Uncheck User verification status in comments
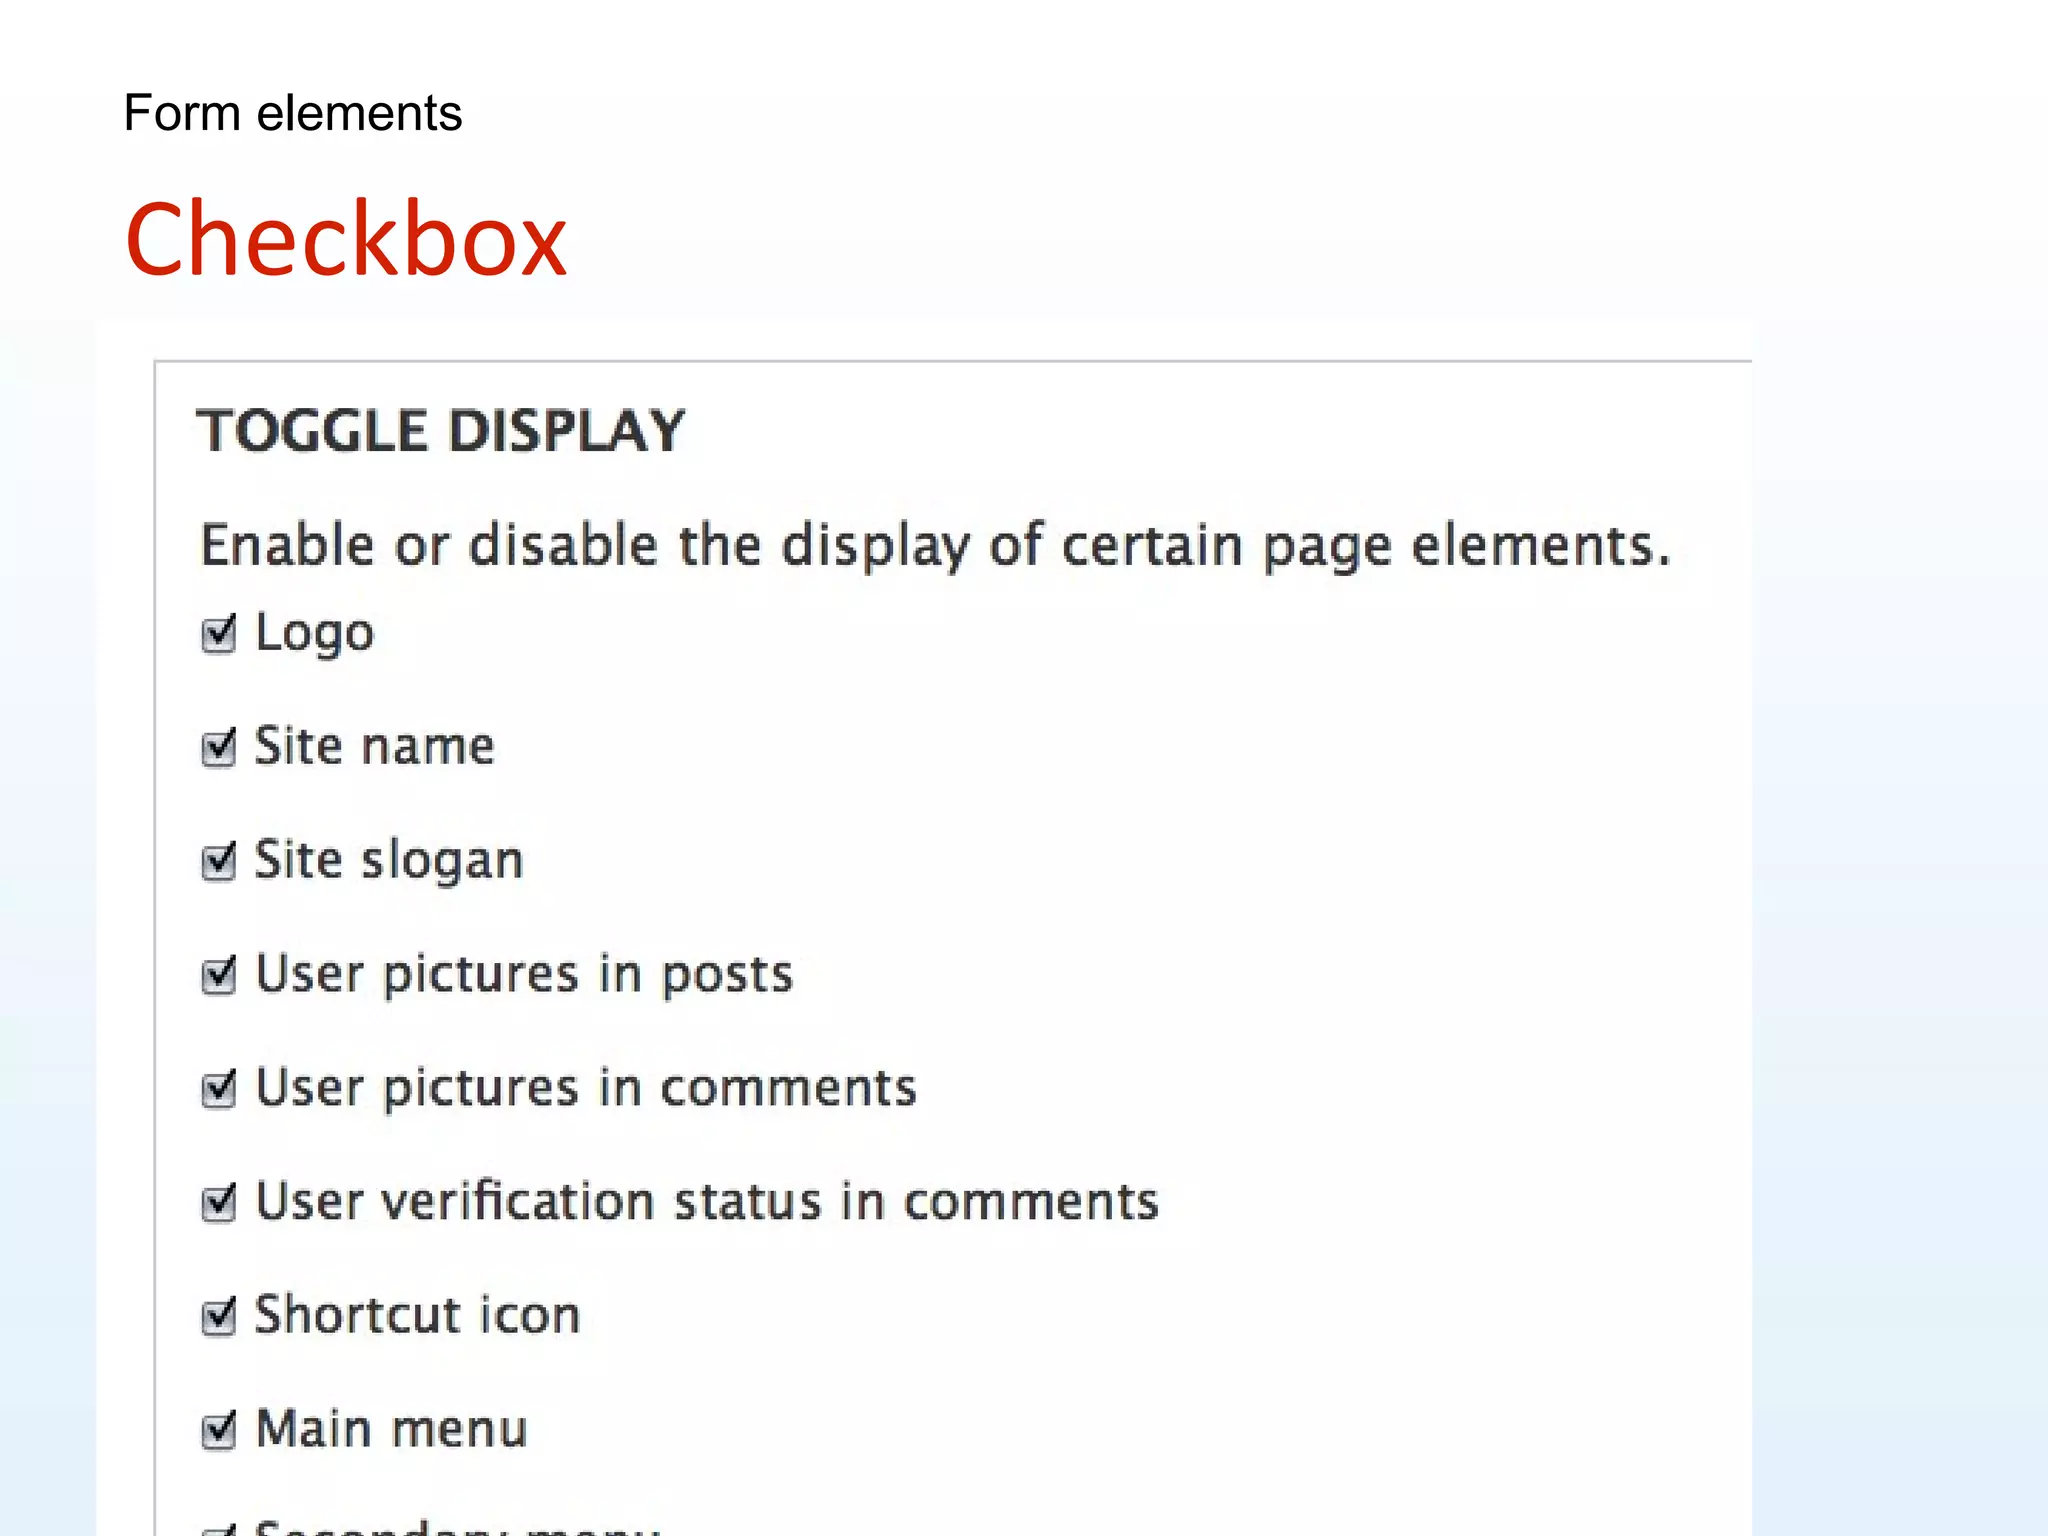The height and width of the screenshot is (1536, 2048). coord(218,1202)
